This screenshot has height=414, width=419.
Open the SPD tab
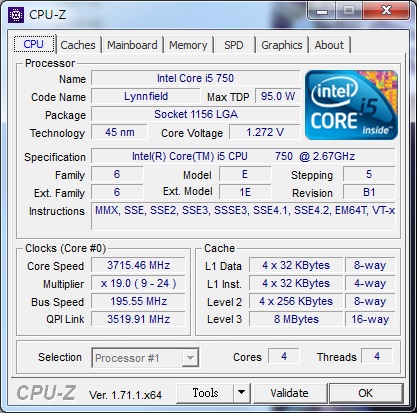click(x=234, y=45)
